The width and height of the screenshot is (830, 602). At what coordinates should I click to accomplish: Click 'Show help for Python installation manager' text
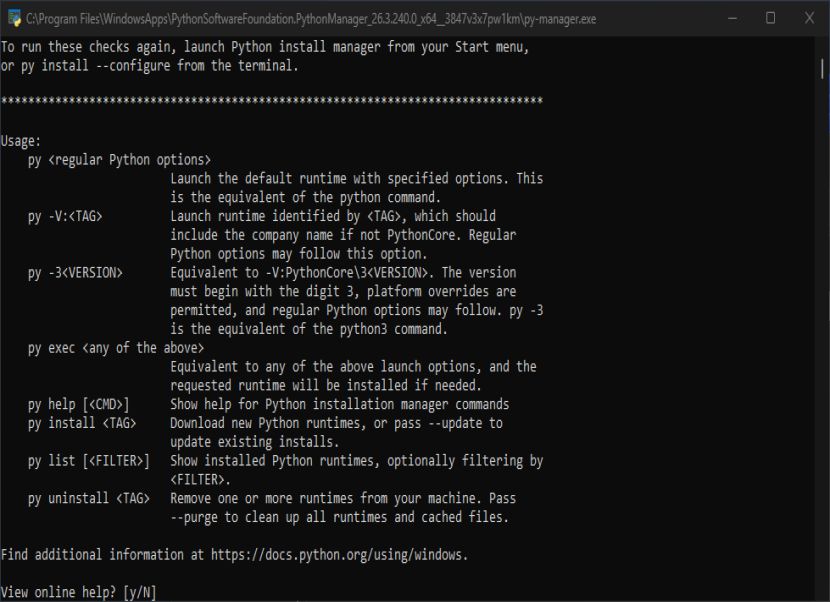pos(340,405)
